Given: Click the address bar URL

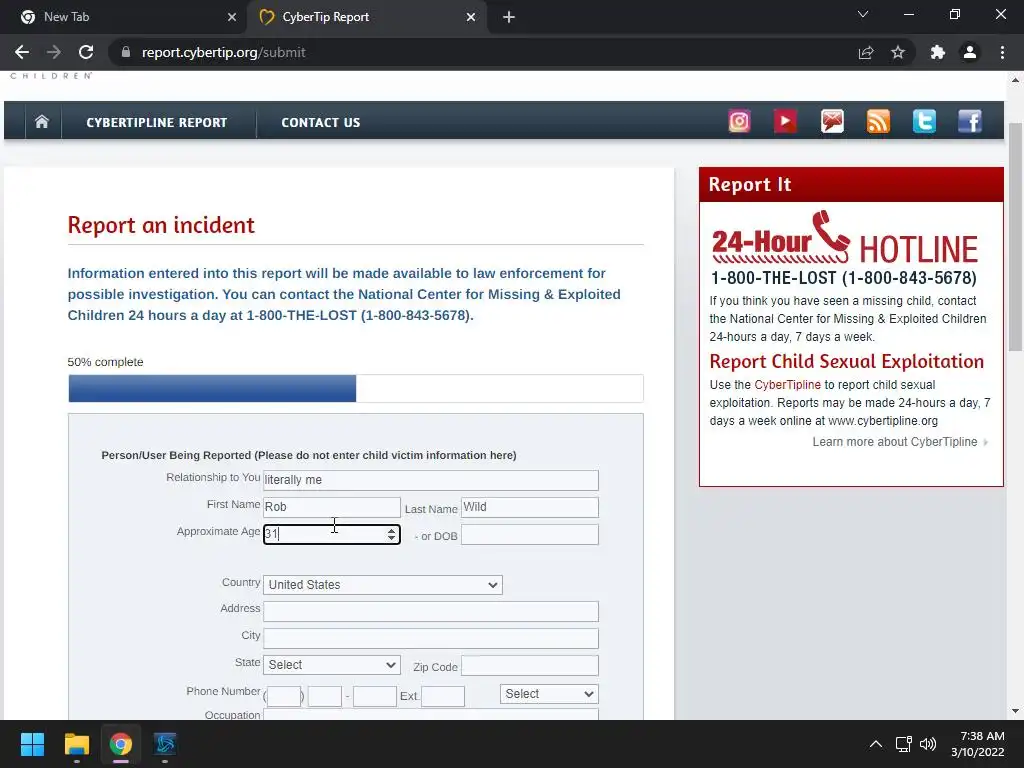Looking at the screenshot, I should tap(223, 52).
